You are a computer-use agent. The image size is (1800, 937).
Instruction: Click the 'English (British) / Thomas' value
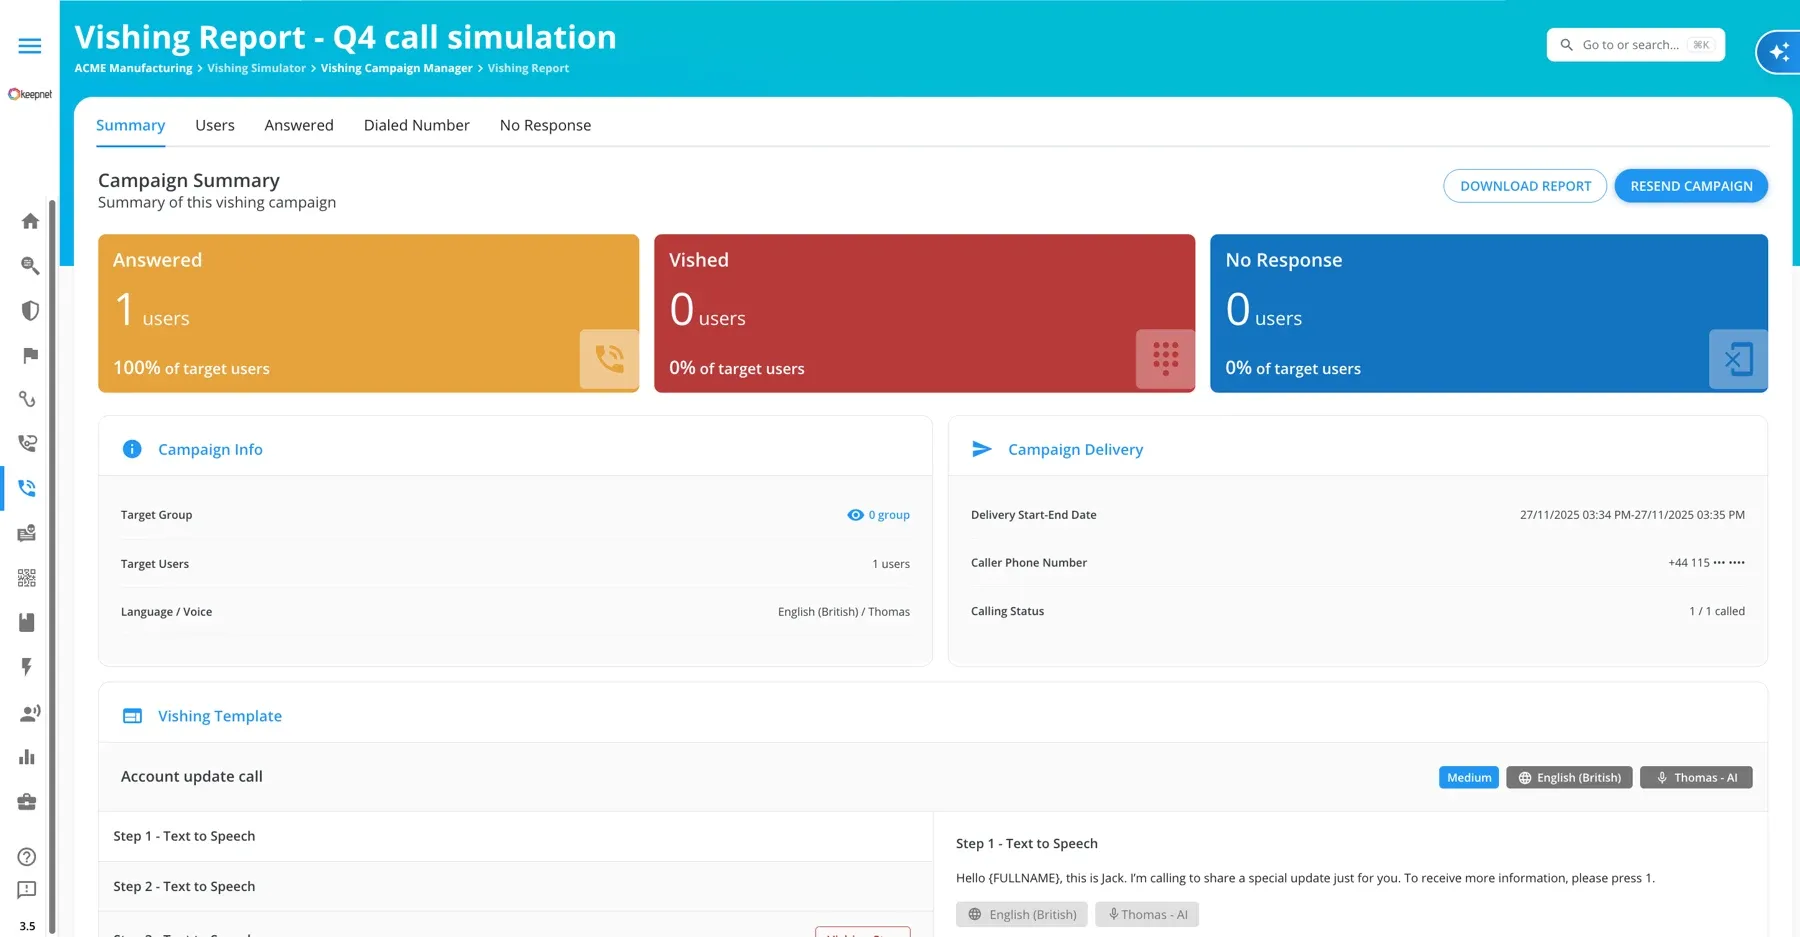[x=844, y=612]
